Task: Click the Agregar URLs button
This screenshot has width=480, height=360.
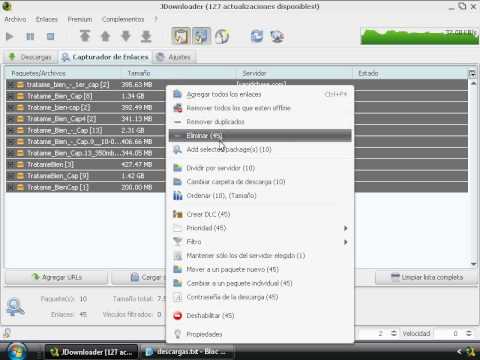Action: pos(57,277)
